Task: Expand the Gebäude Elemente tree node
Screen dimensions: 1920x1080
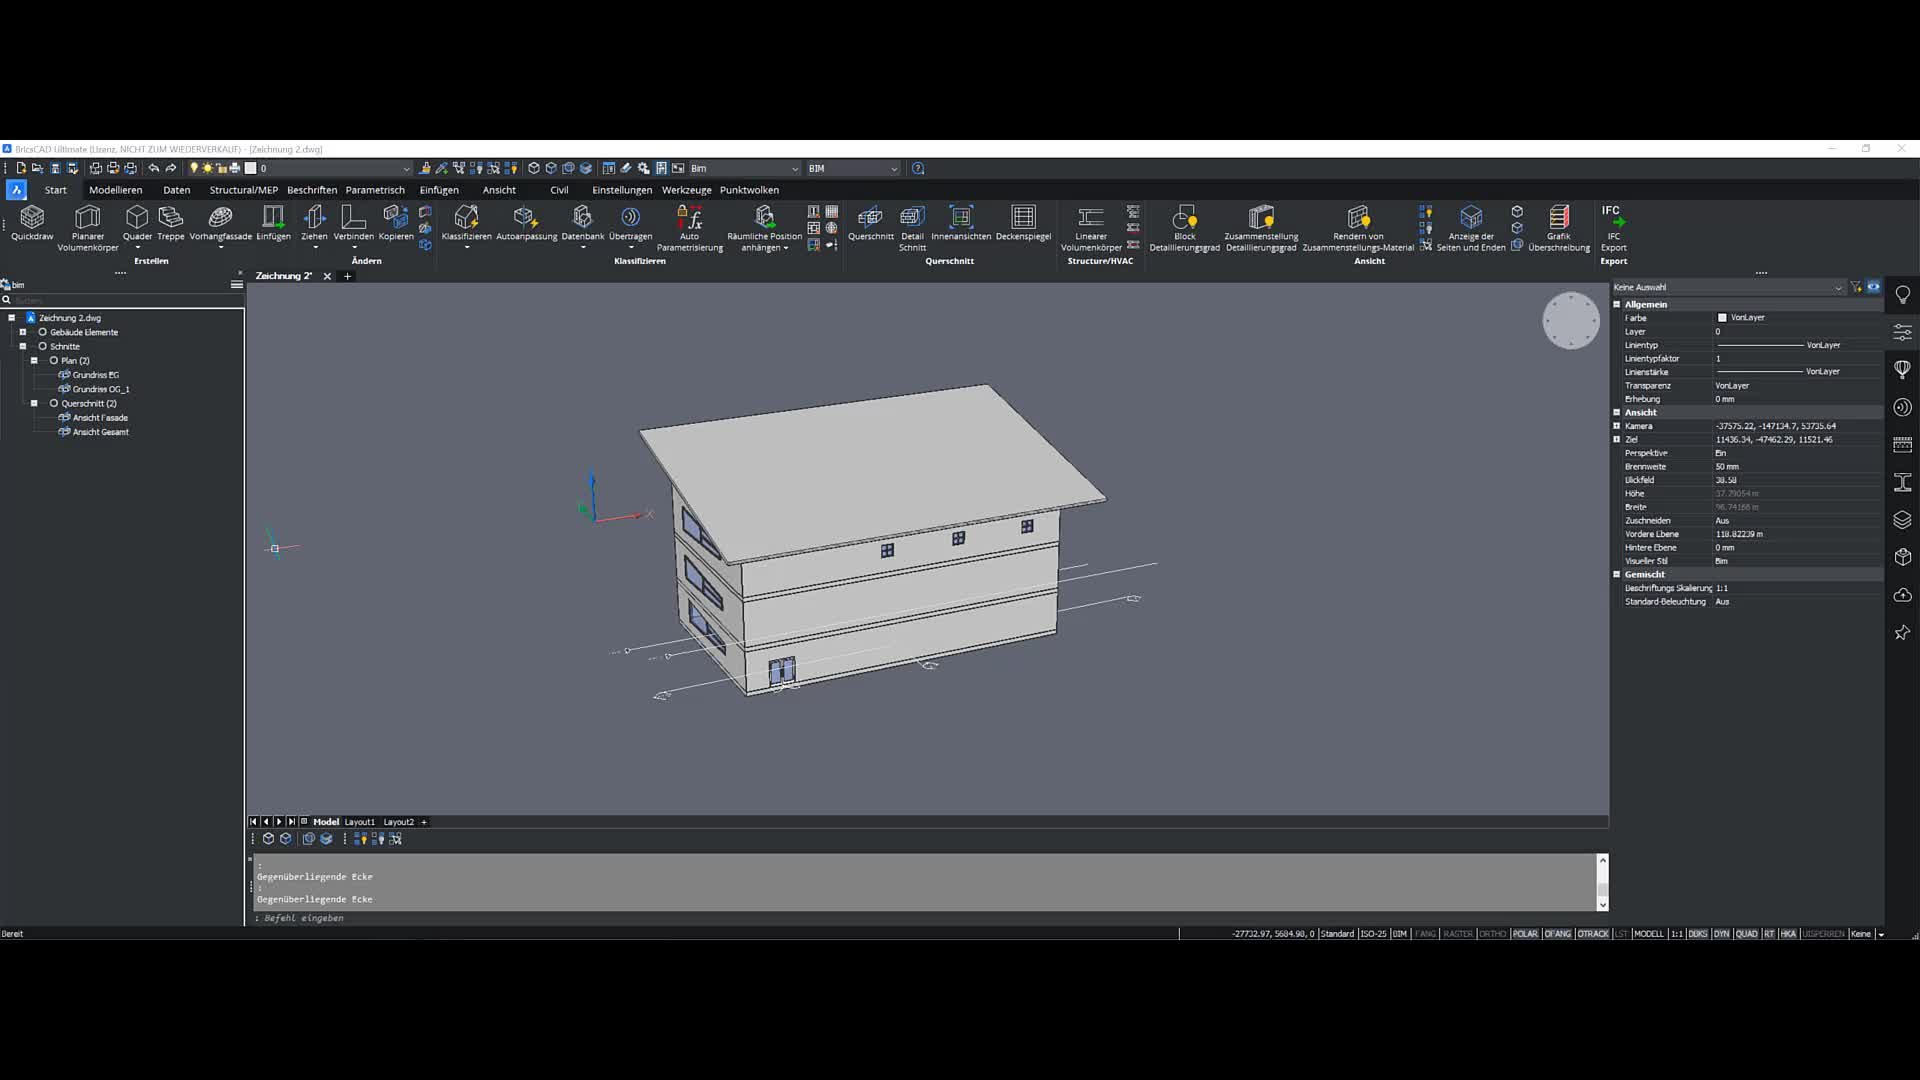Action: [22, 332]
